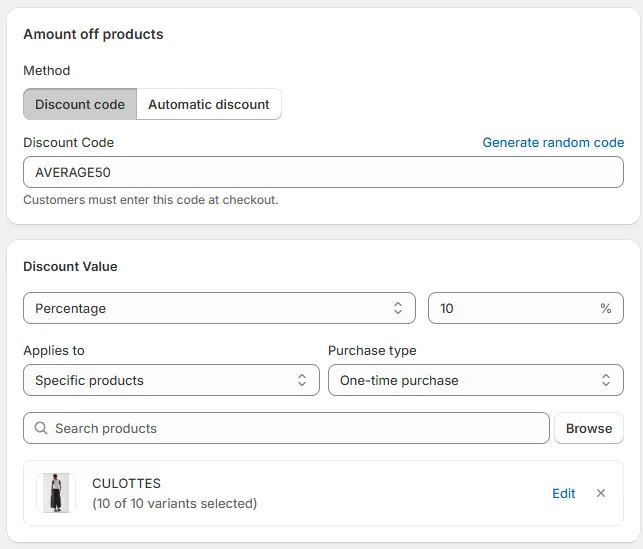
Task: Focus the AVERAGE50 discount code field
Action: (323, 172)
